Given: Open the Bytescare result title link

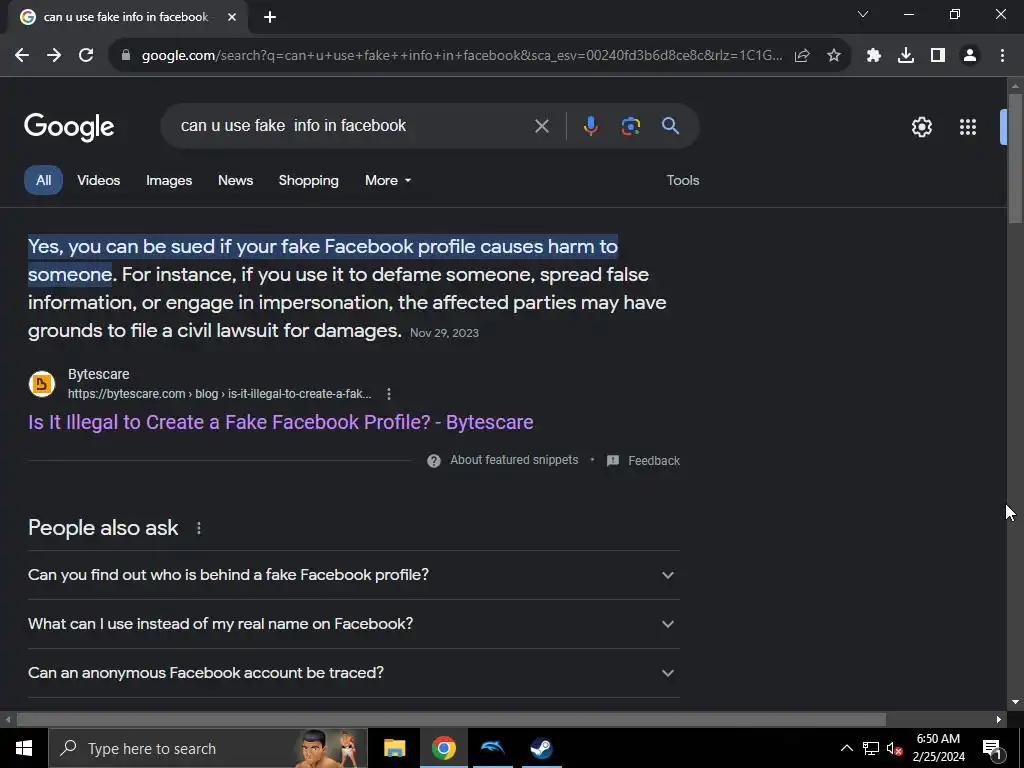Looking at the screenshot, I should tap(281, 422).
